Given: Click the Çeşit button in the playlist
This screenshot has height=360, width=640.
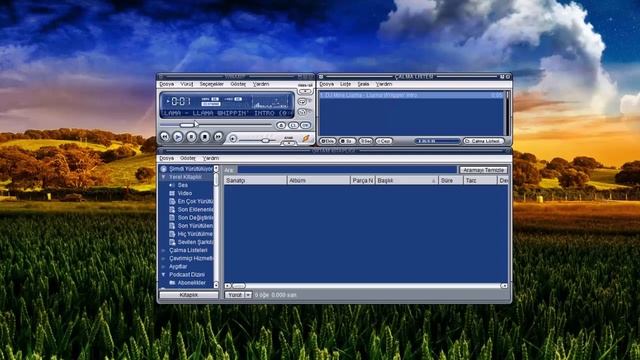Looking at the screenshot, I should [x=384, y=141].
